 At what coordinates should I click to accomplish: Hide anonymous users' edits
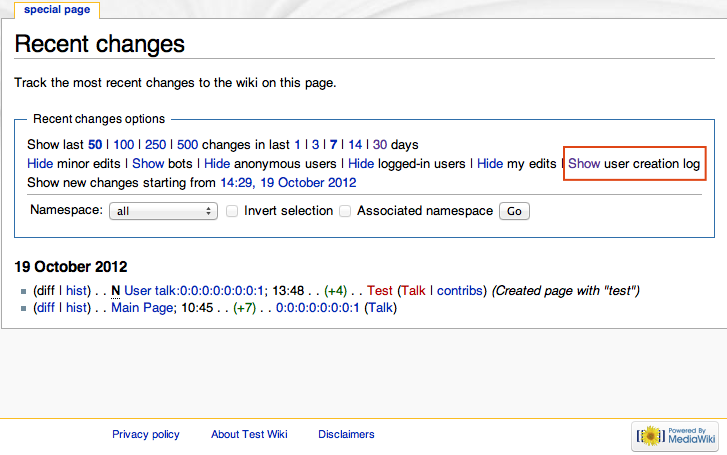pyautogui.click(x=217, y=163)
